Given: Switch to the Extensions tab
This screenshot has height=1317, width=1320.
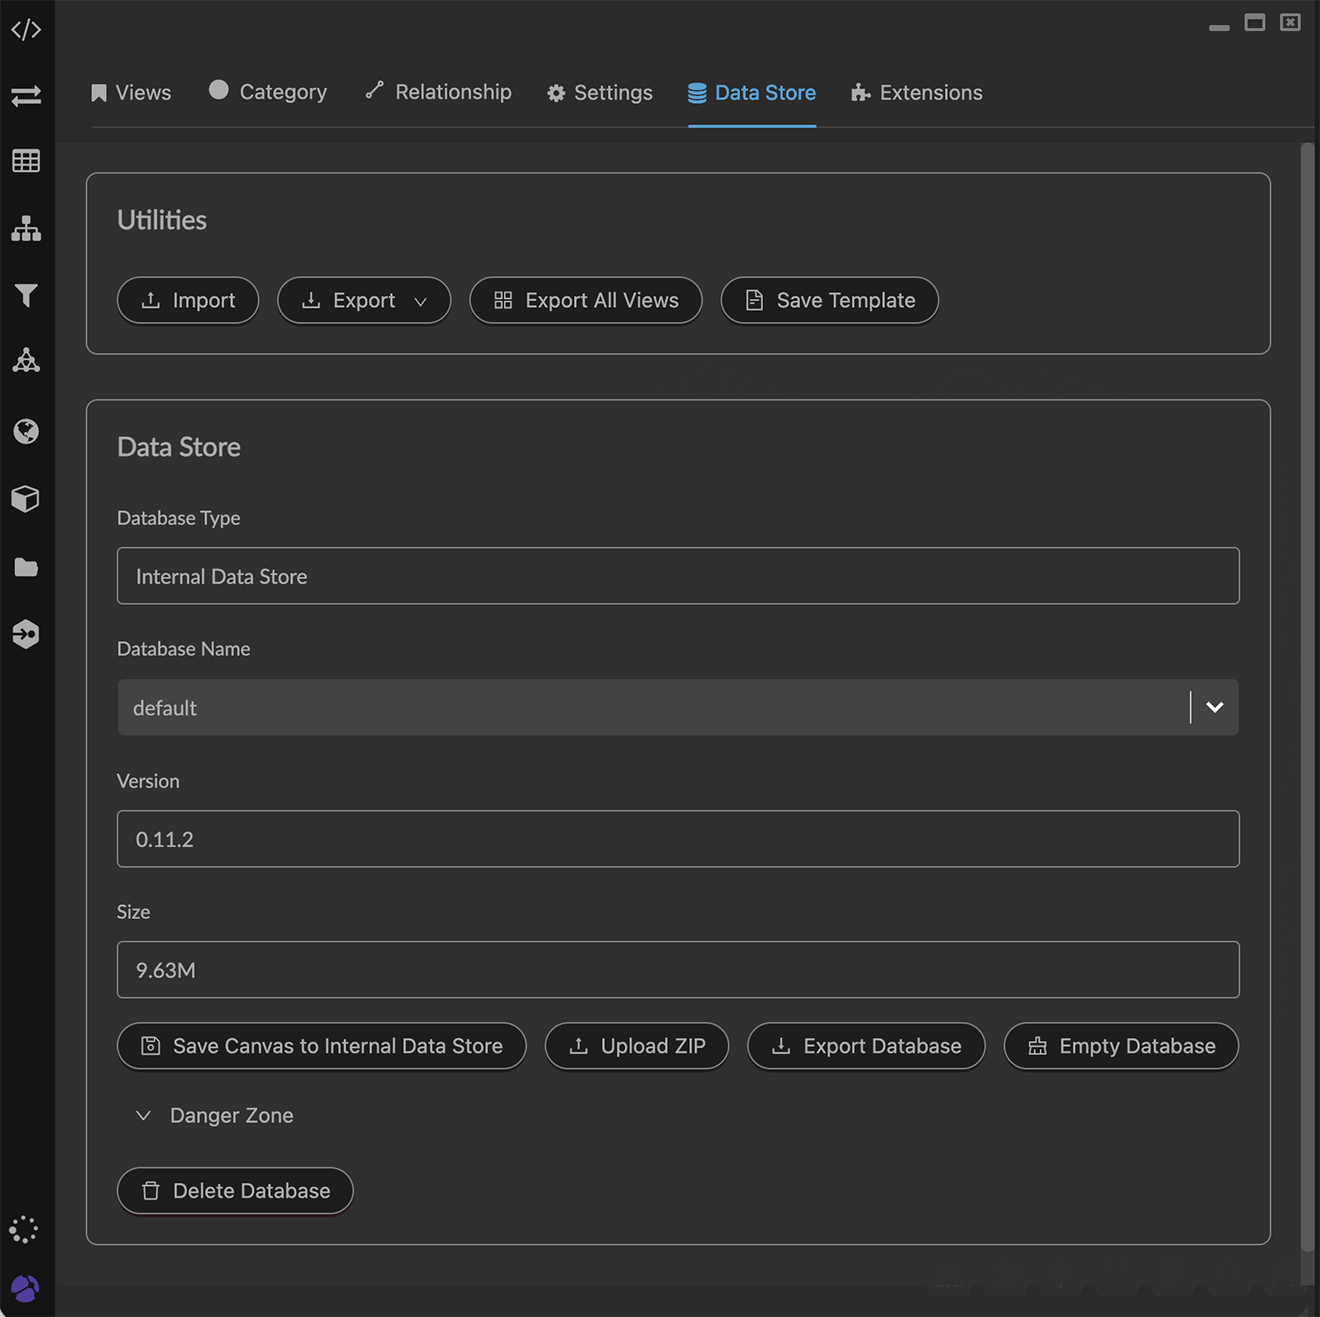Looking at the screenshot, I should pos(916,92).
